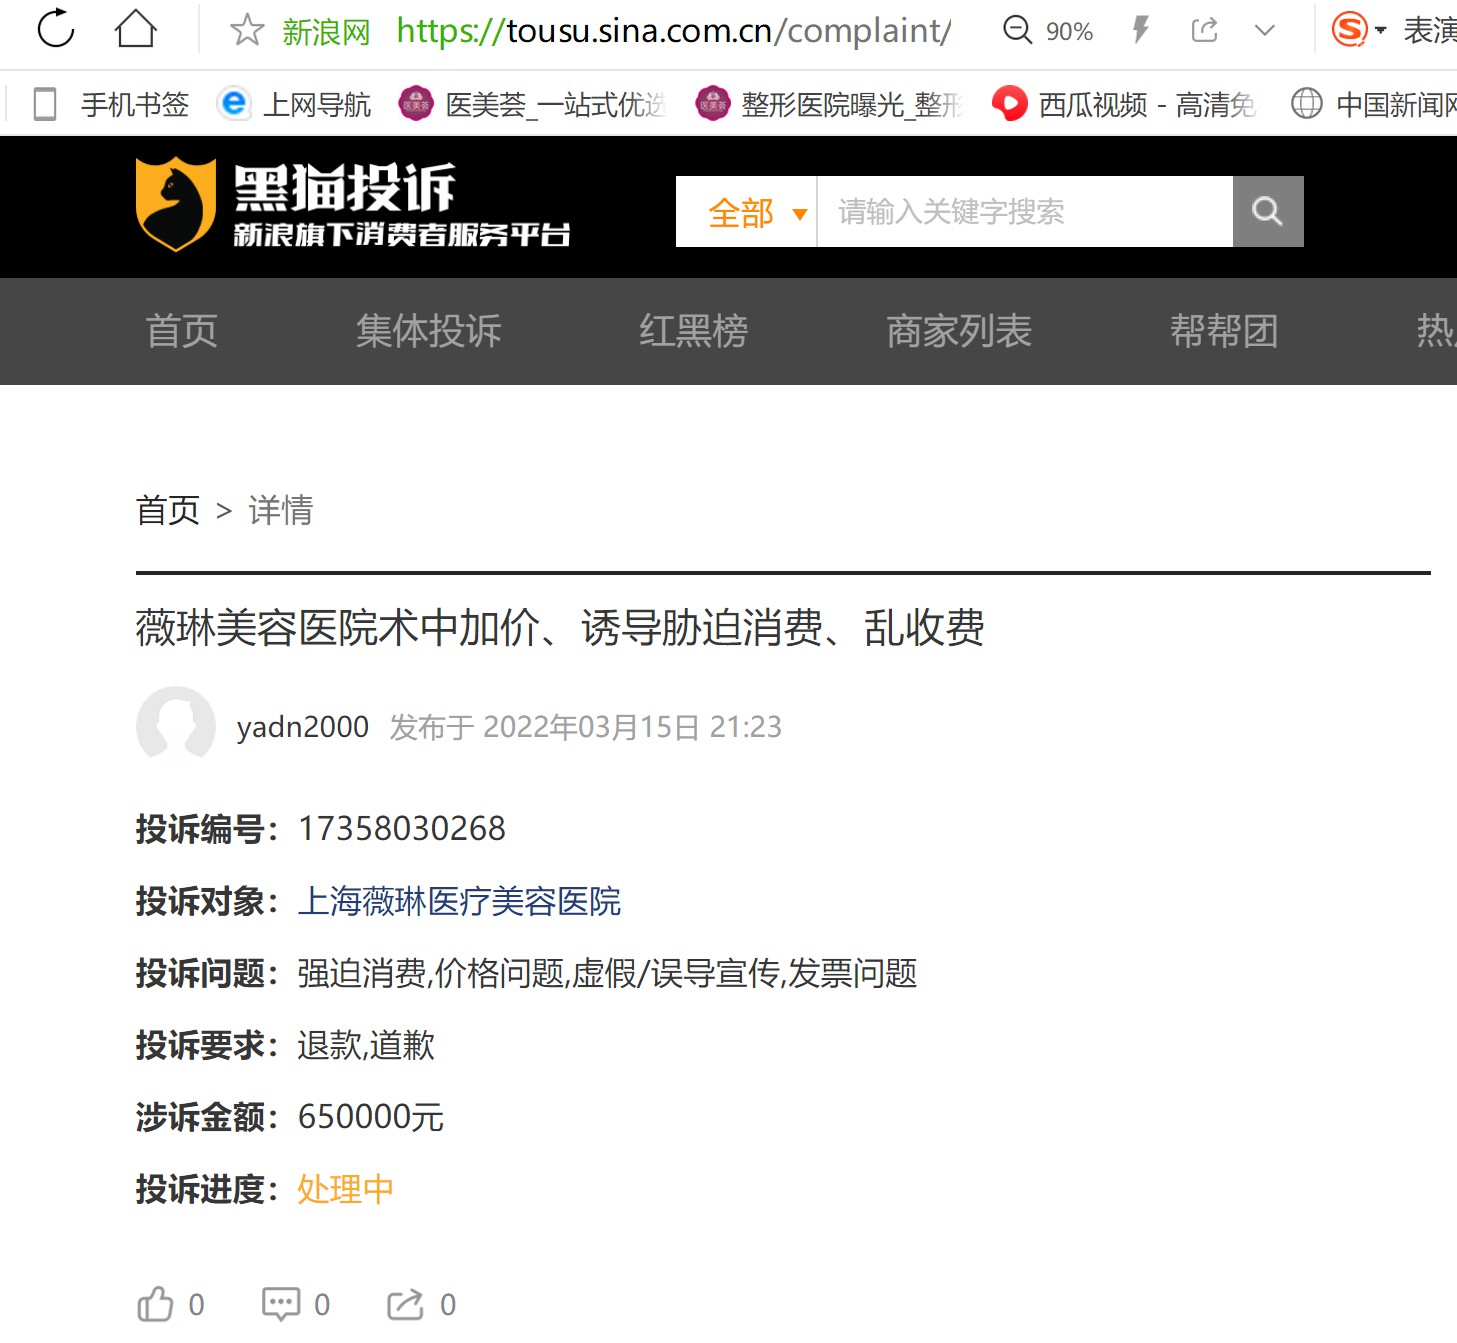Open the 西瓜视频 bookmark
1457x1343 pixels.
click(x=1124, y=104)
